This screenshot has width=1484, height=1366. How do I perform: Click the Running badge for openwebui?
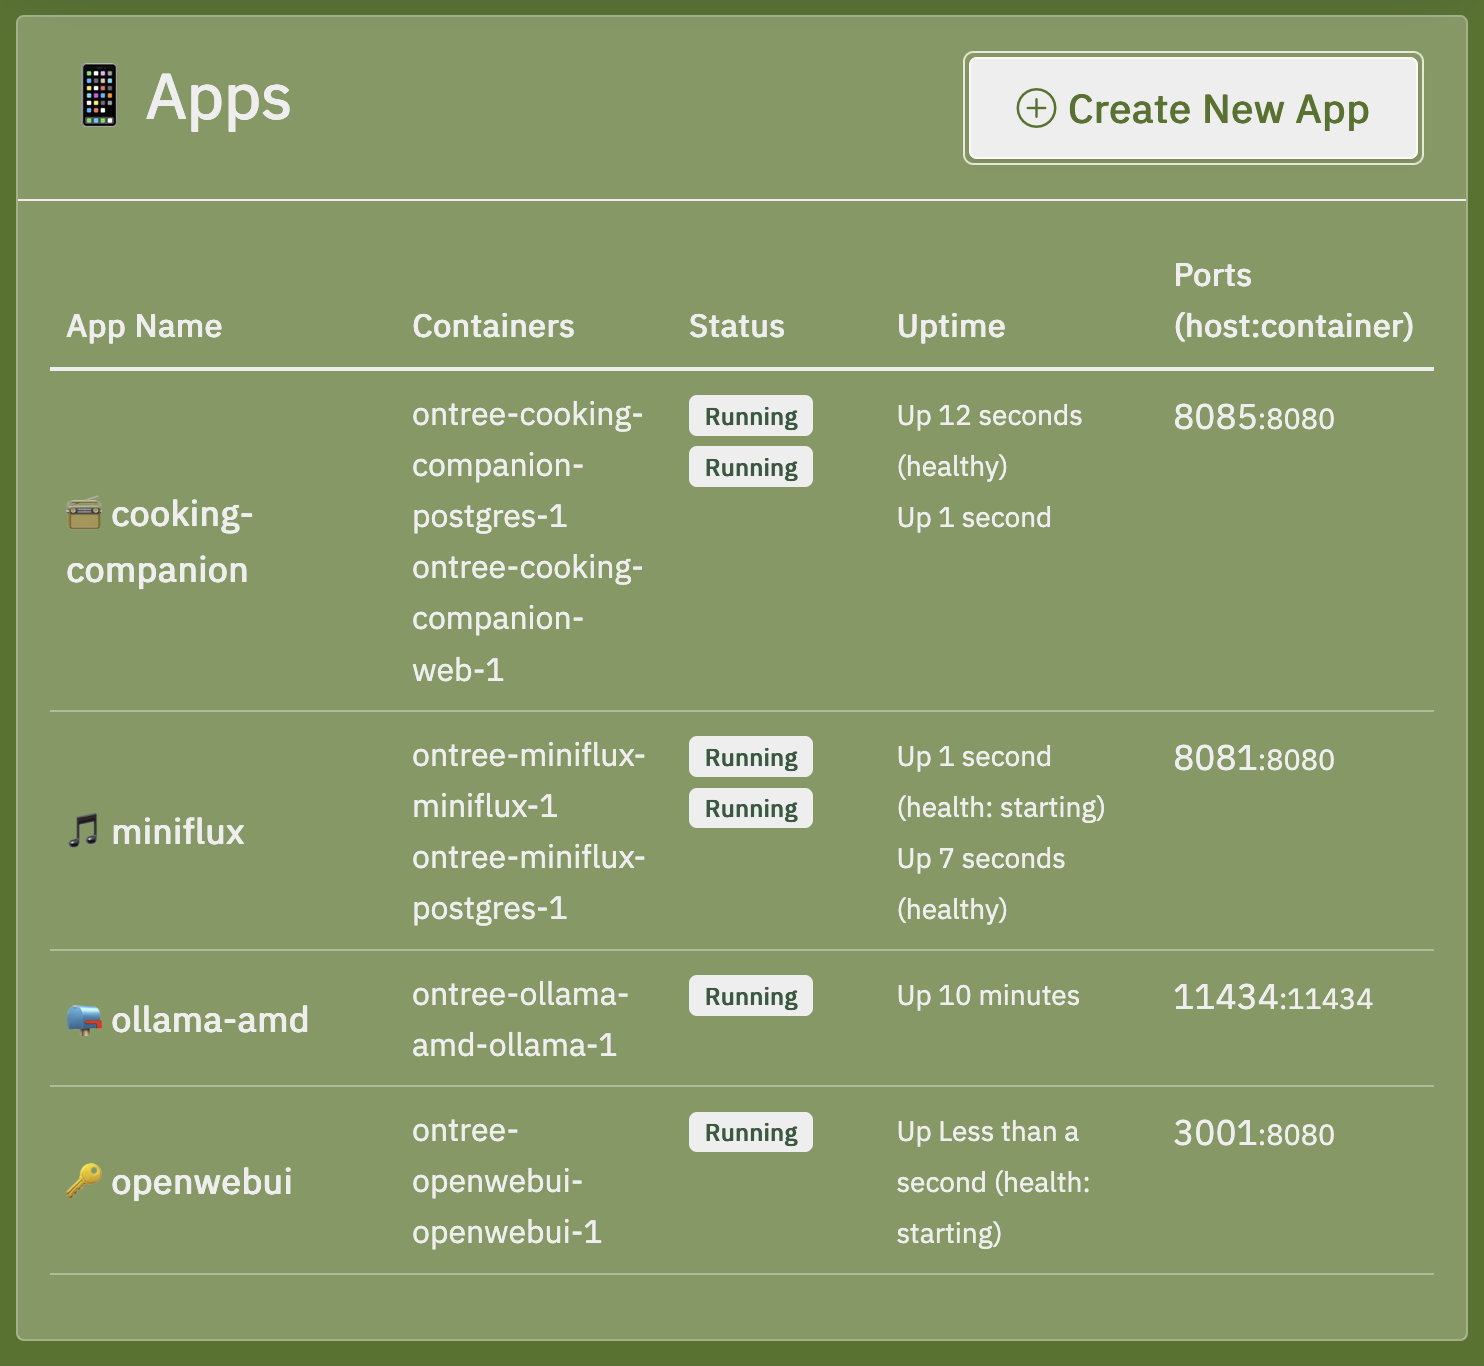click(x=750, y=1131)
